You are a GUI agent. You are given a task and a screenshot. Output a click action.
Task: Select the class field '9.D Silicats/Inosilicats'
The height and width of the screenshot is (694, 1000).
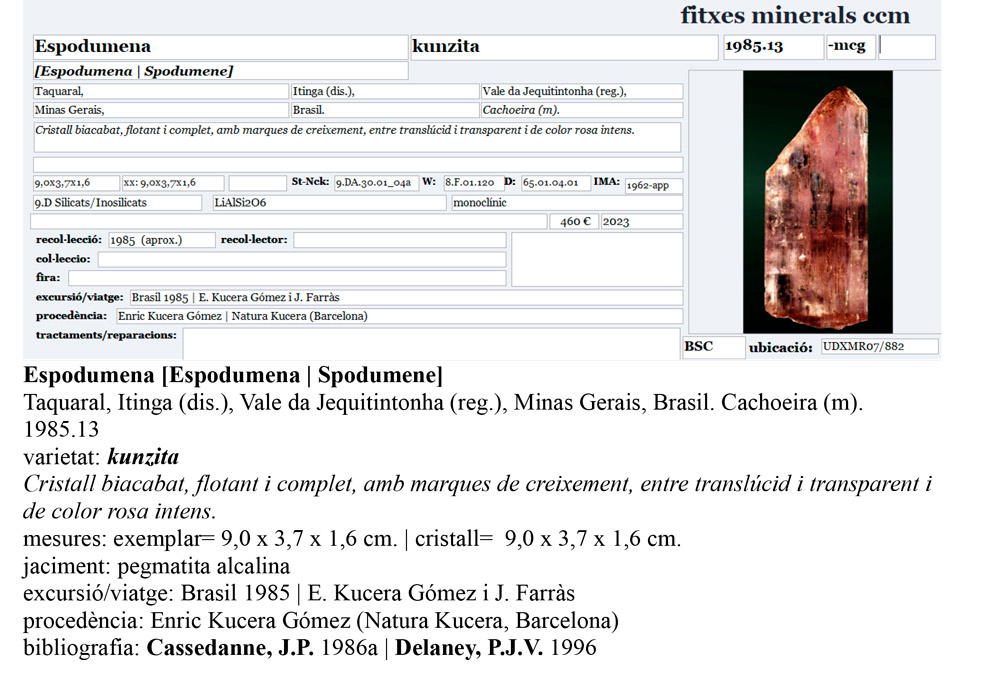(x=117, y=203)
